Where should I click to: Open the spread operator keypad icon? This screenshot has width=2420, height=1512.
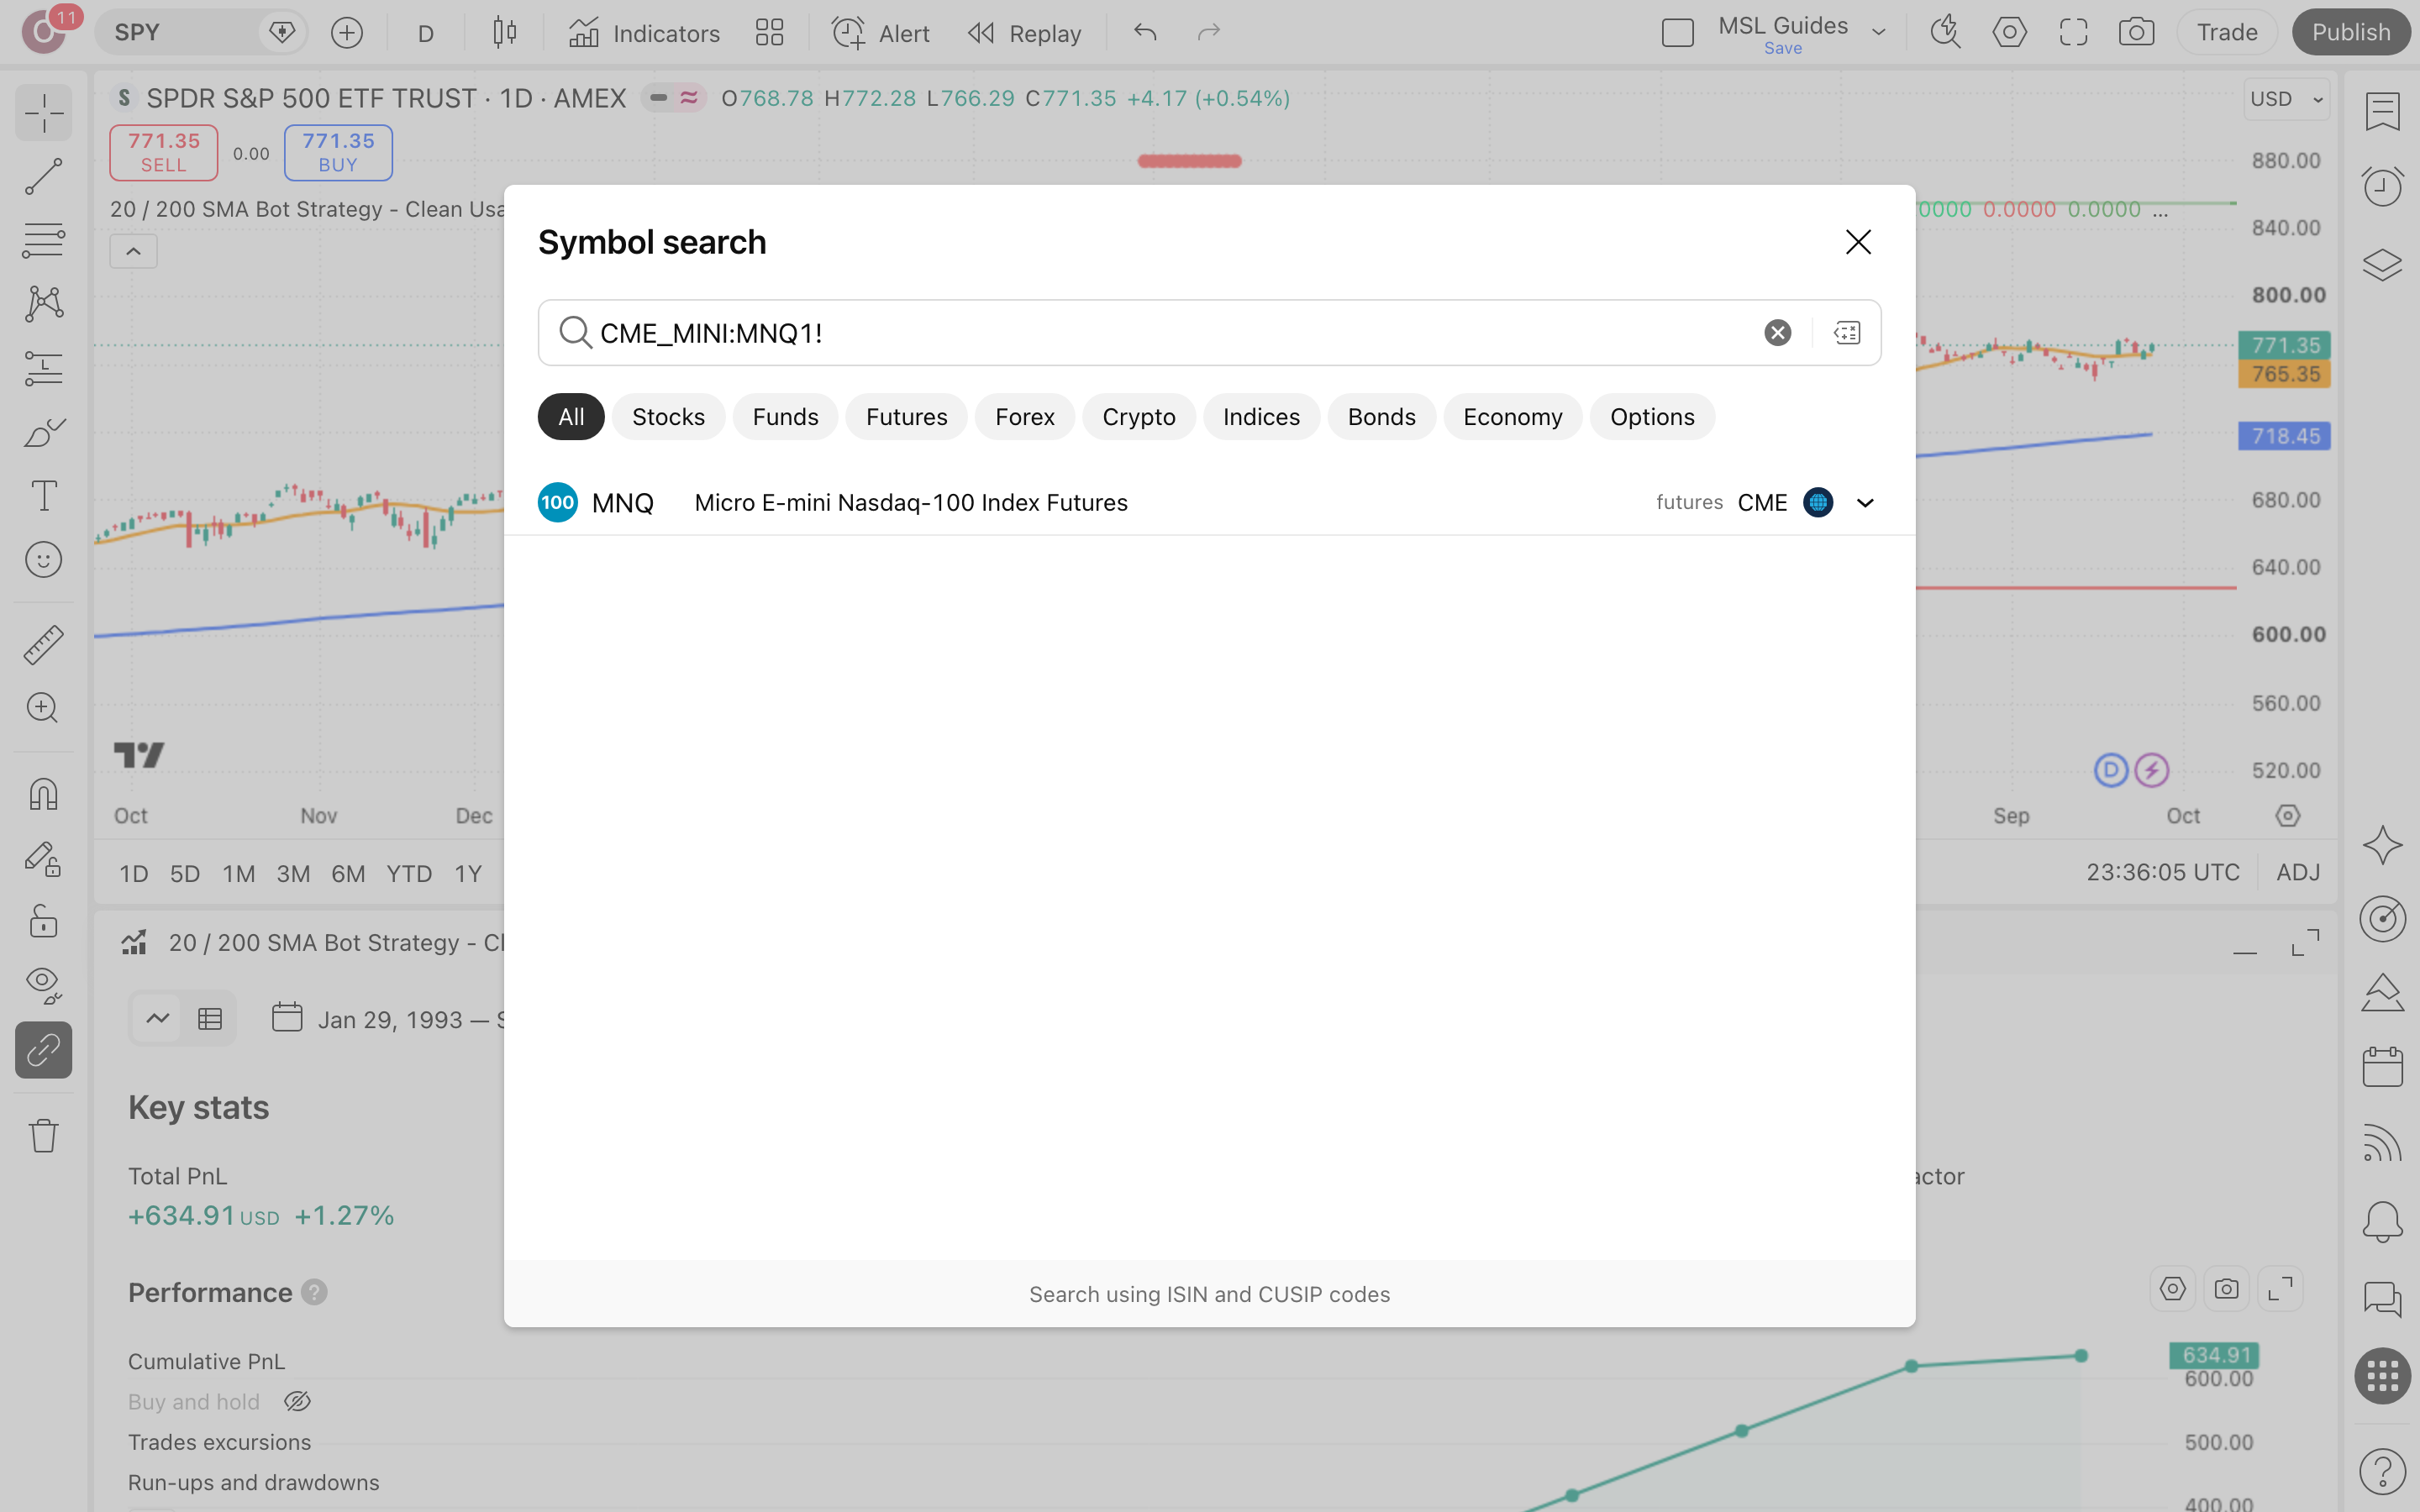click(1847, 333)
